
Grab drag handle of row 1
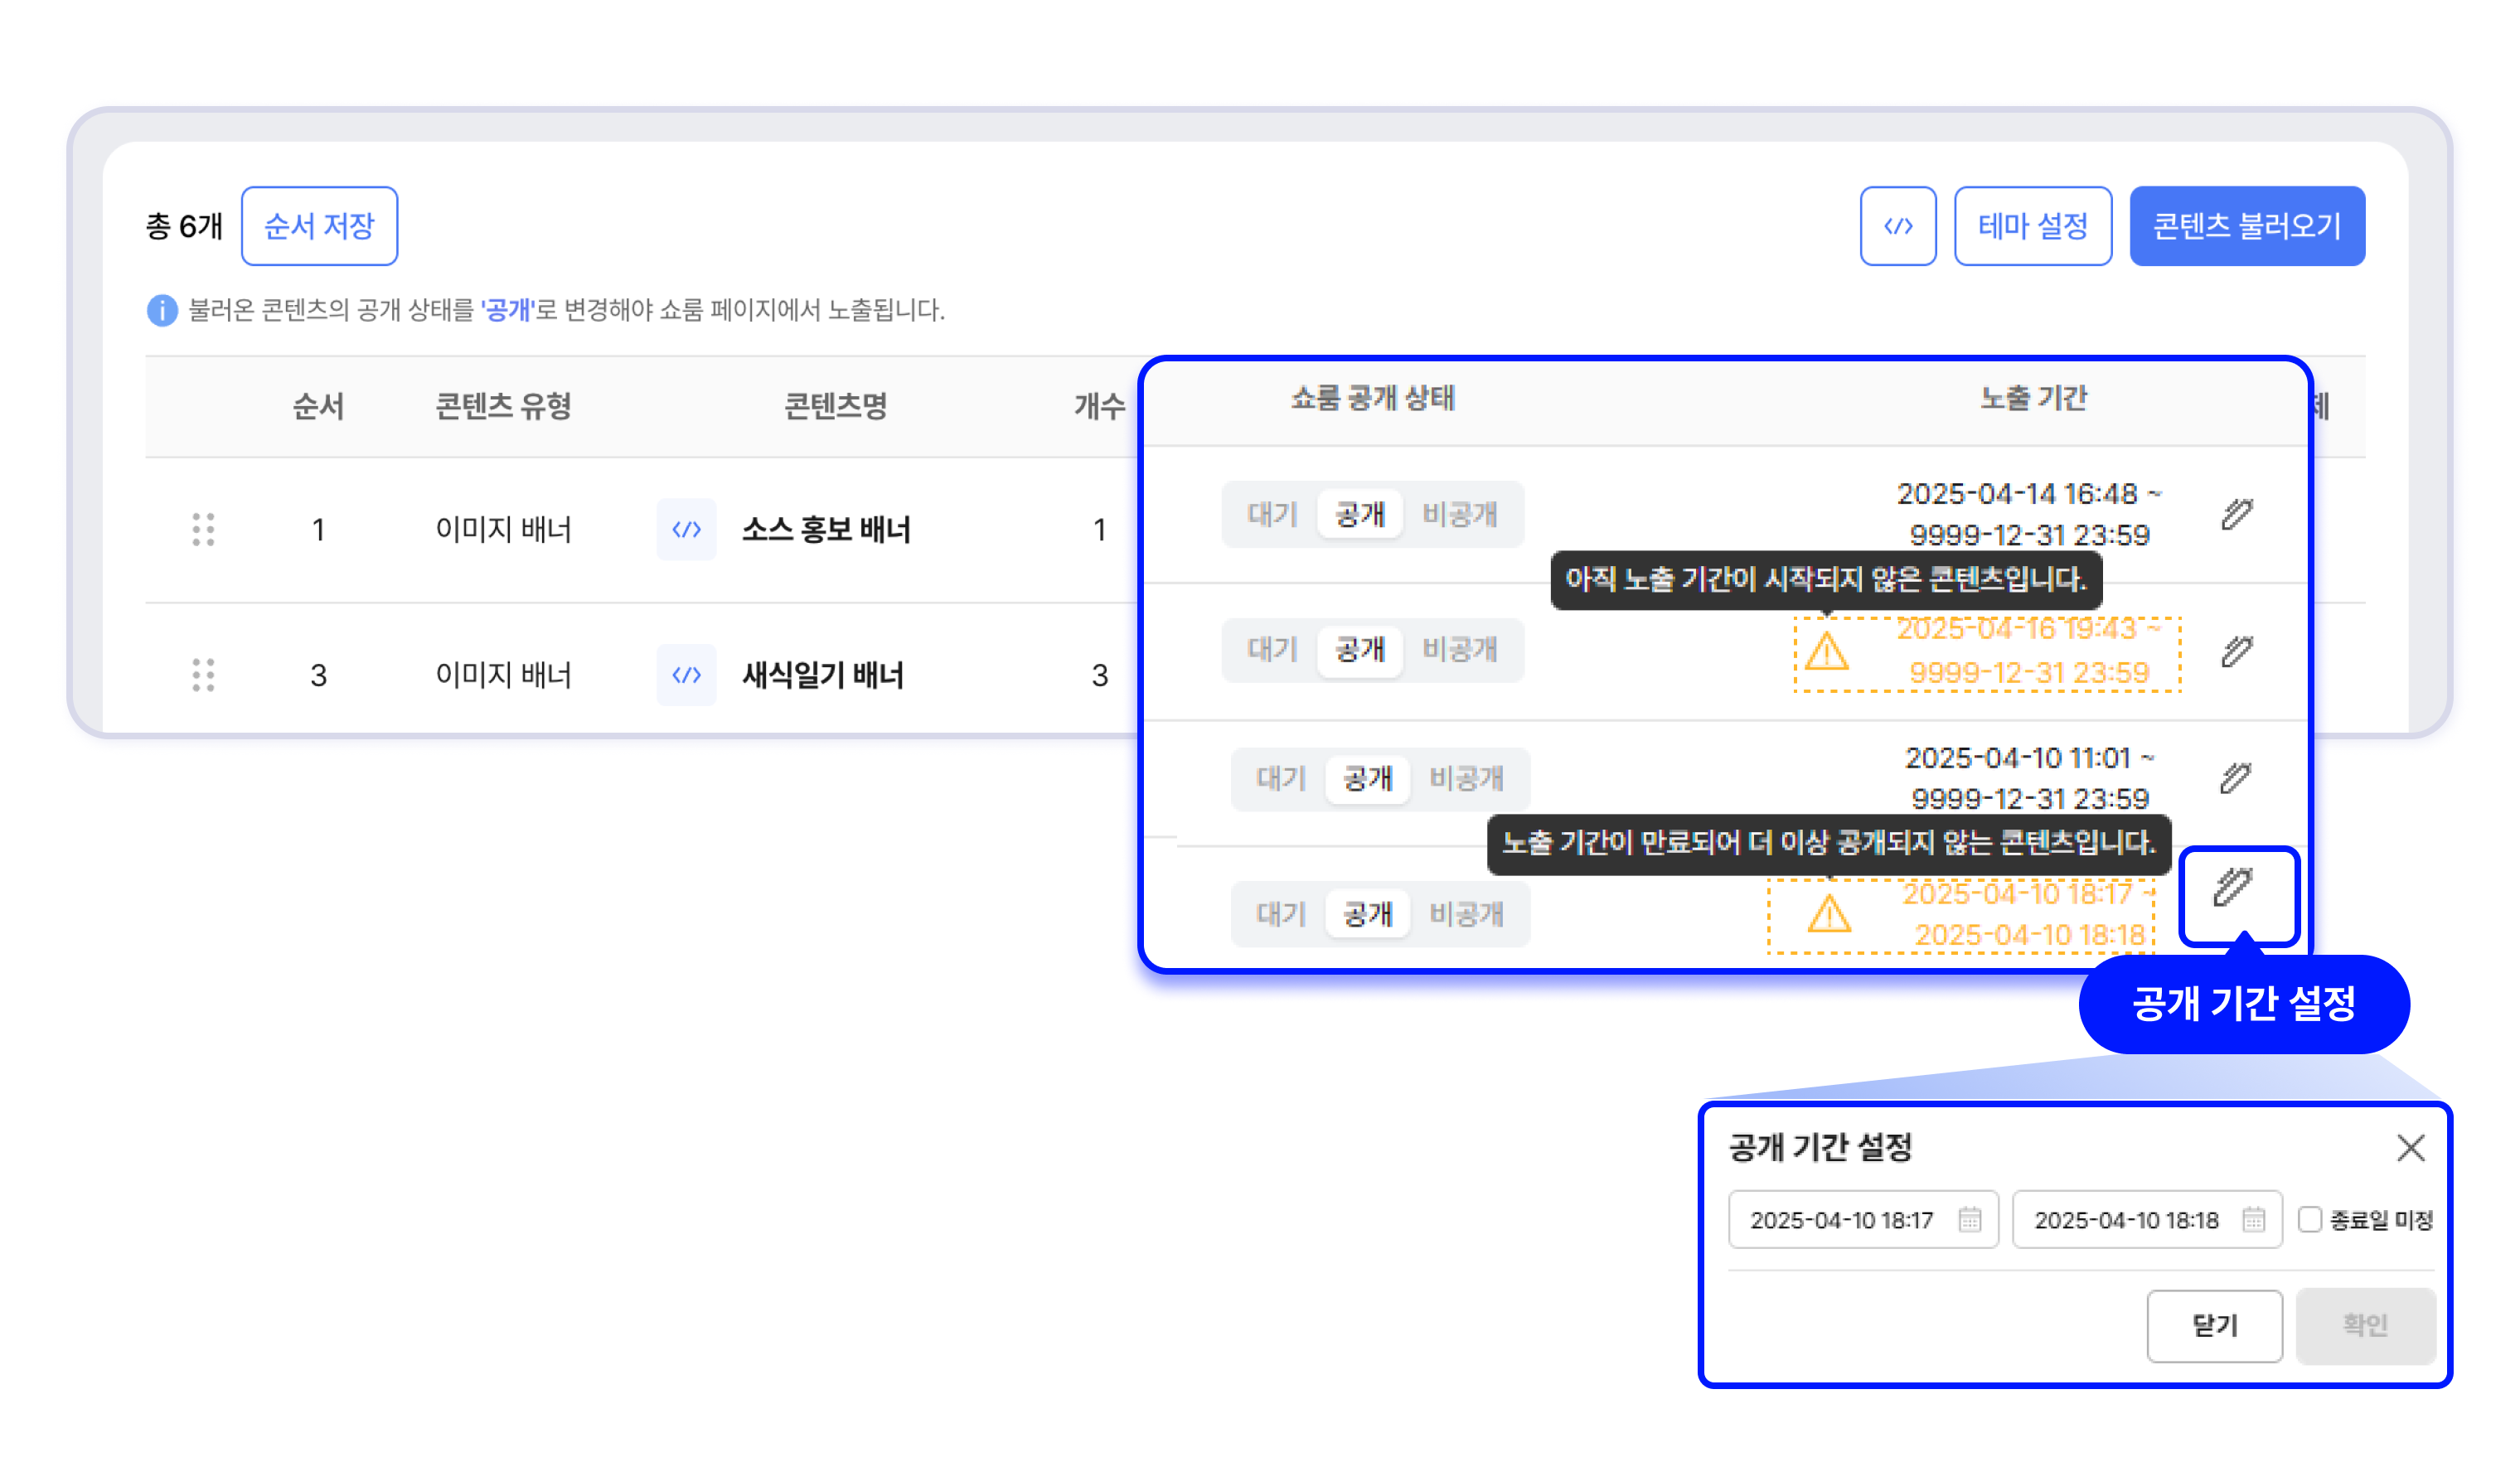point(203,529)
